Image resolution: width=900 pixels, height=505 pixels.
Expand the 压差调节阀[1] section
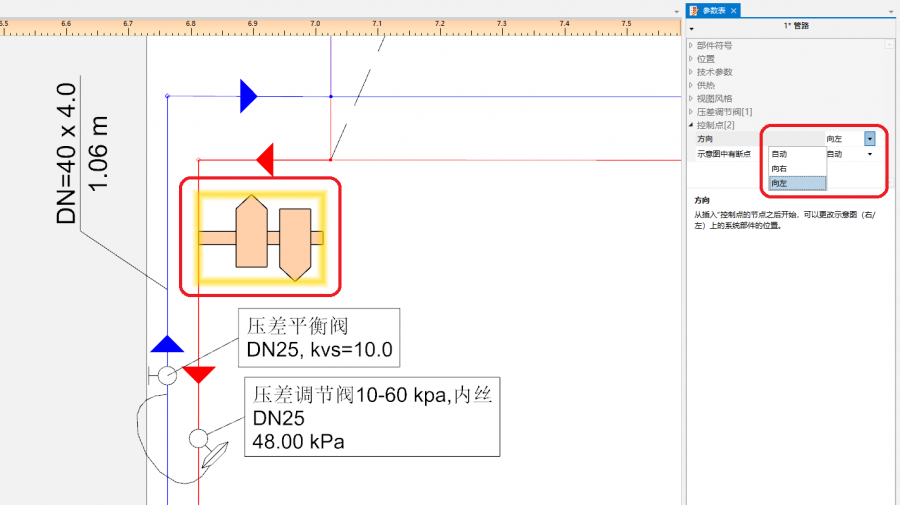tap(691, 112)
